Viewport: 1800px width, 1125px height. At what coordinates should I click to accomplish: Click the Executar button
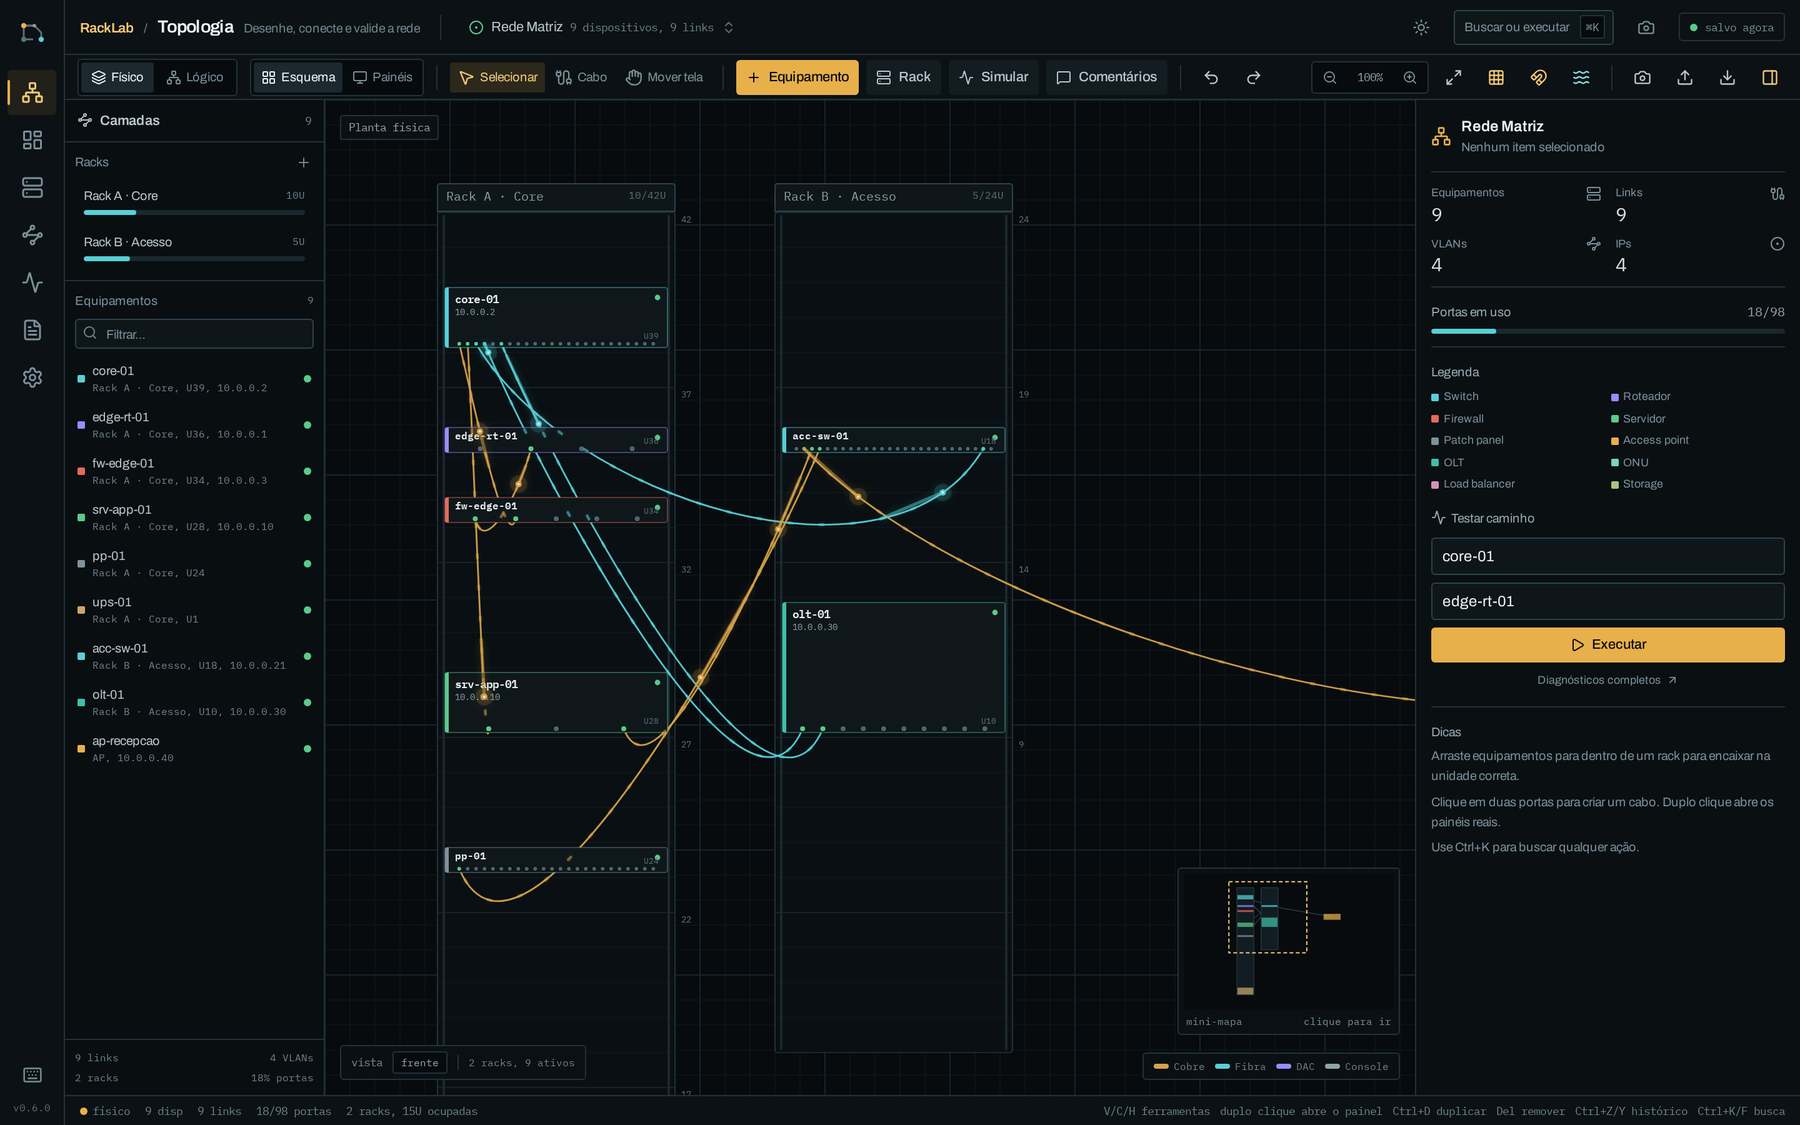[1607, 645]
